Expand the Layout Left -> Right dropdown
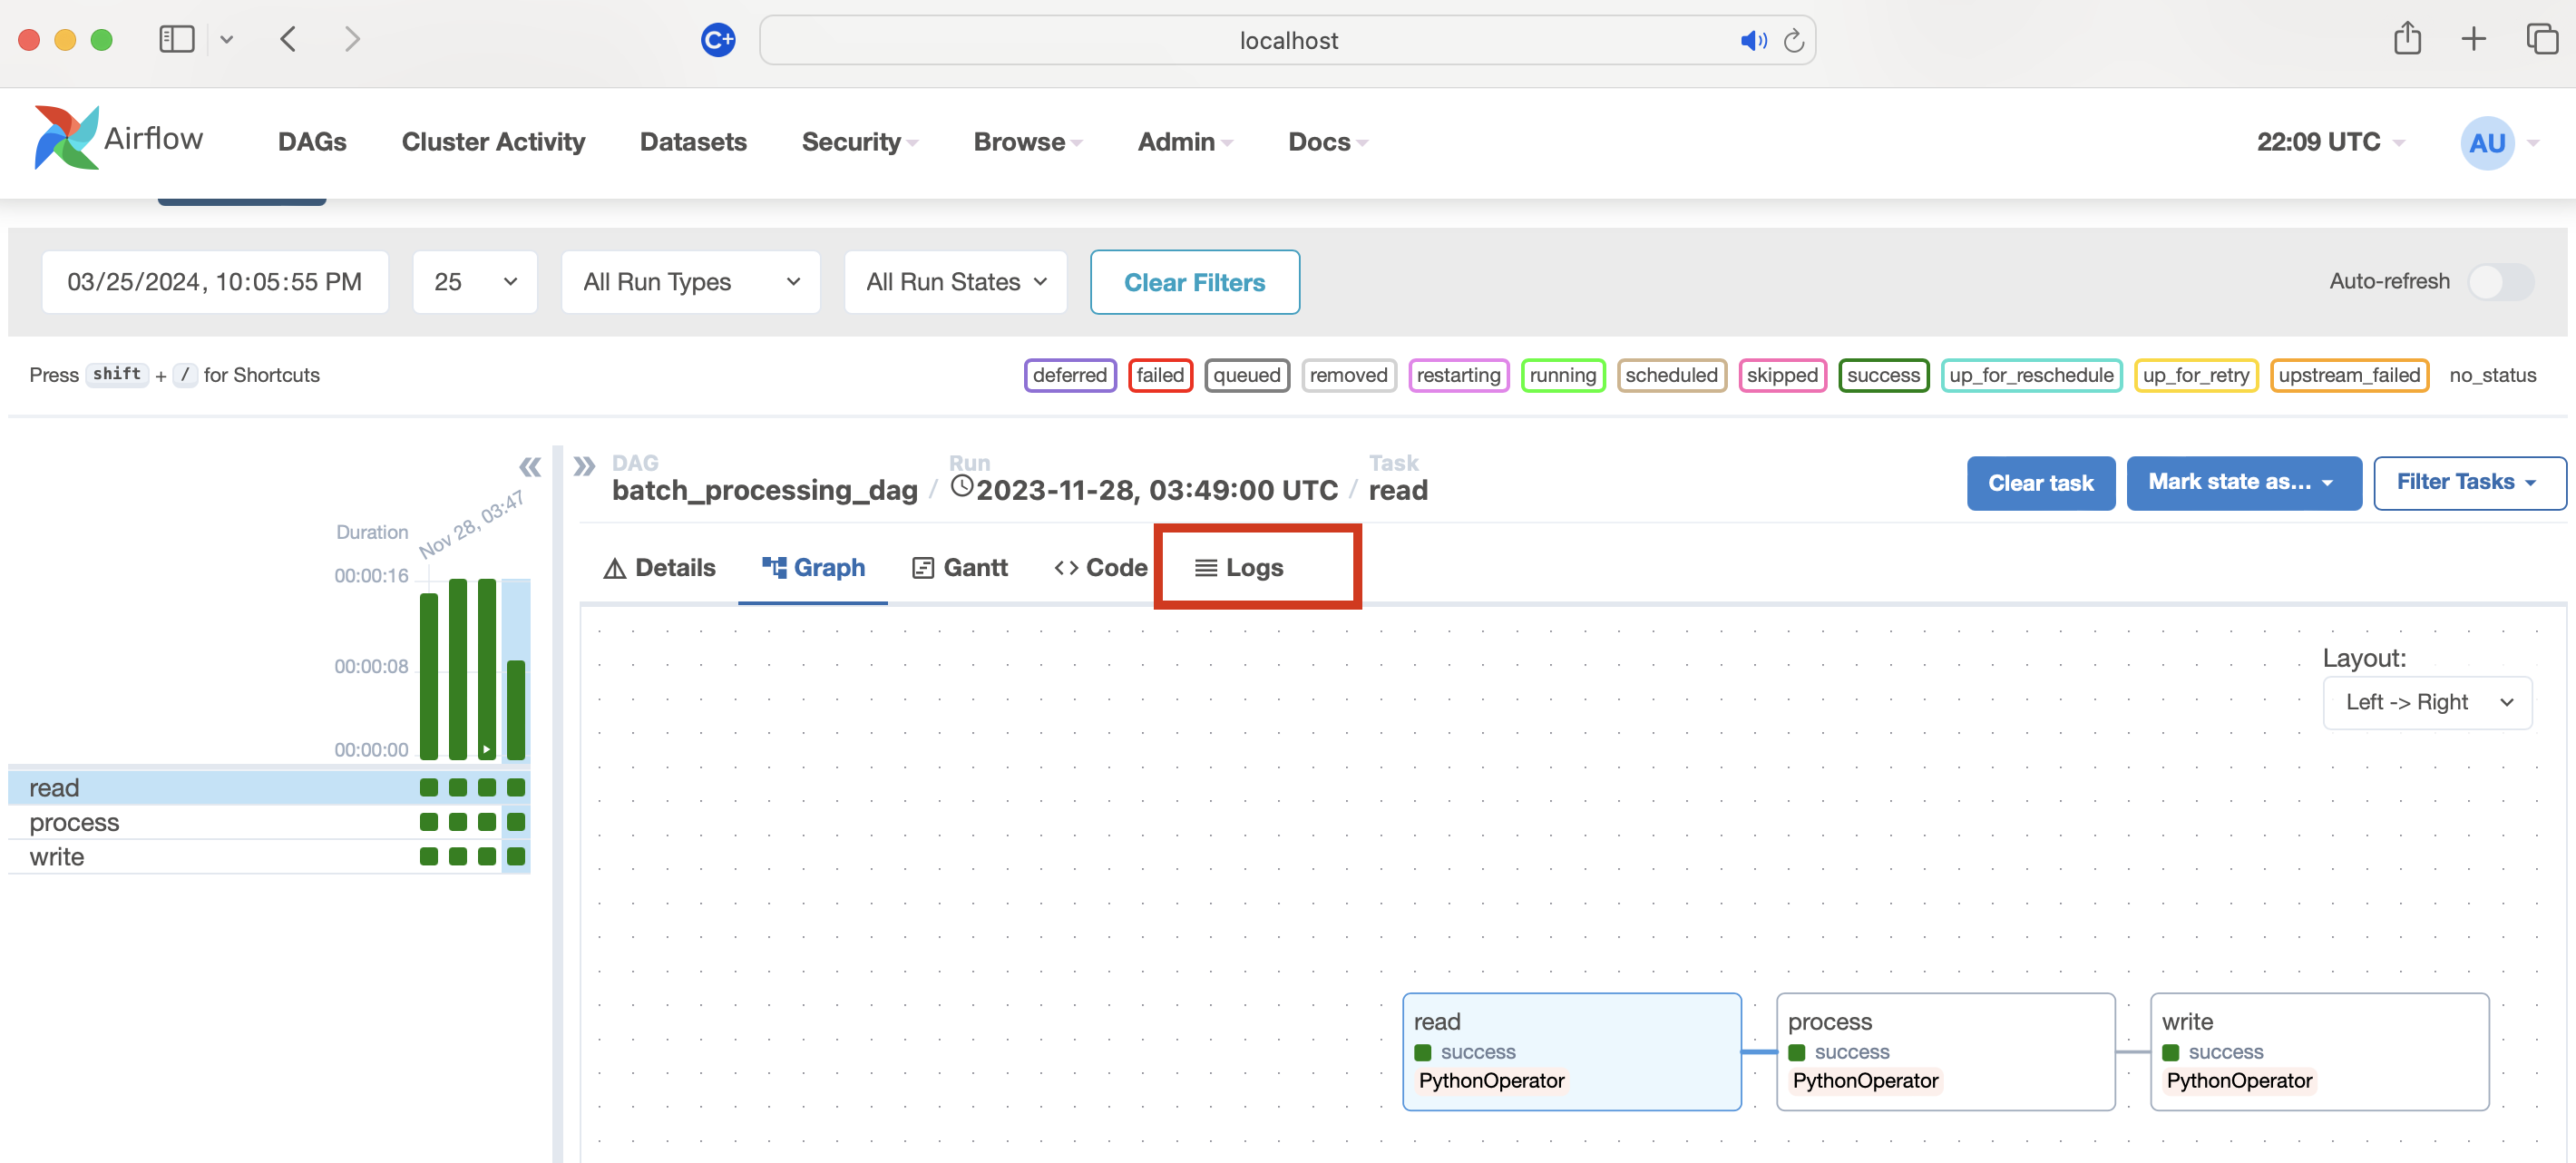The height and width of the screenshot is (1163, 2576). (x=2427, y=702)
